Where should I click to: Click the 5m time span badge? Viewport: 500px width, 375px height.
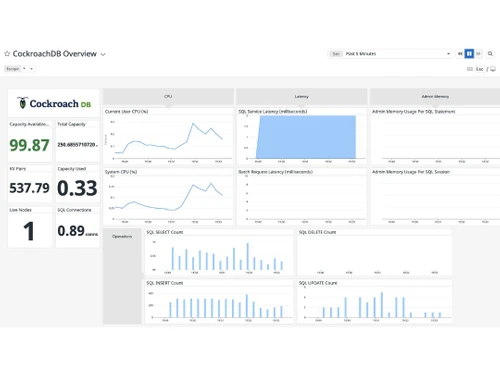pyautogui.click(x=336, y=54)
